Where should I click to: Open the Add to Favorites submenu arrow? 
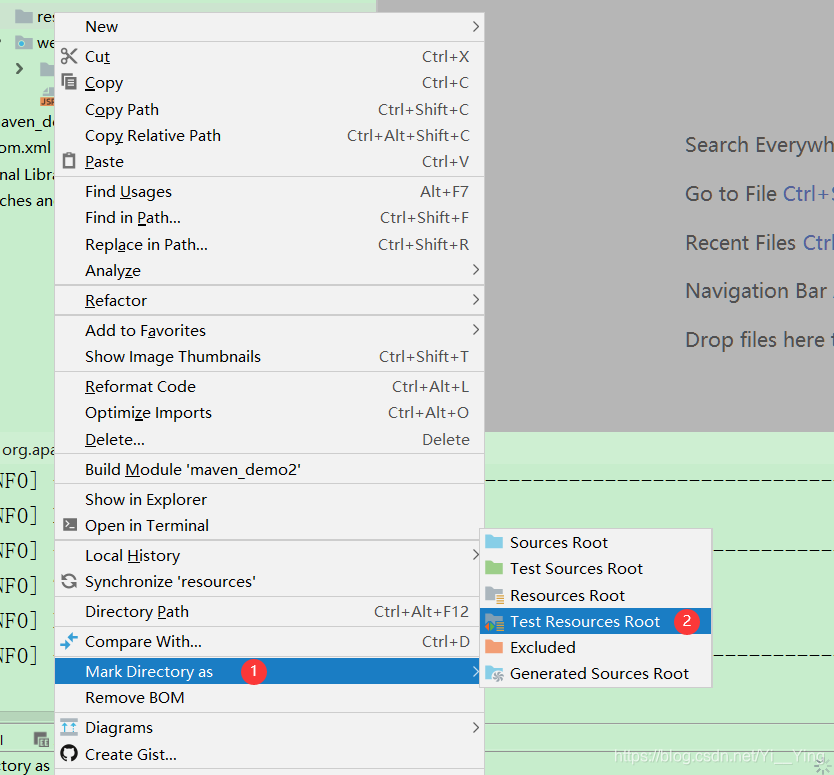click(x=476, y=330)
